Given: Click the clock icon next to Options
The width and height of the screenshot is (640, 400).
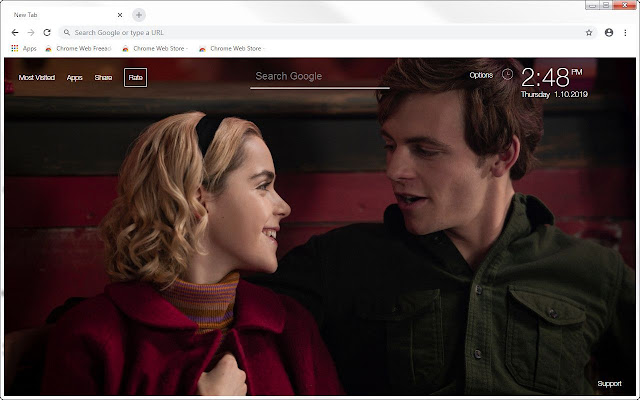Looking at the screenshot, I should pyautogui.click(x=507, y=74).
